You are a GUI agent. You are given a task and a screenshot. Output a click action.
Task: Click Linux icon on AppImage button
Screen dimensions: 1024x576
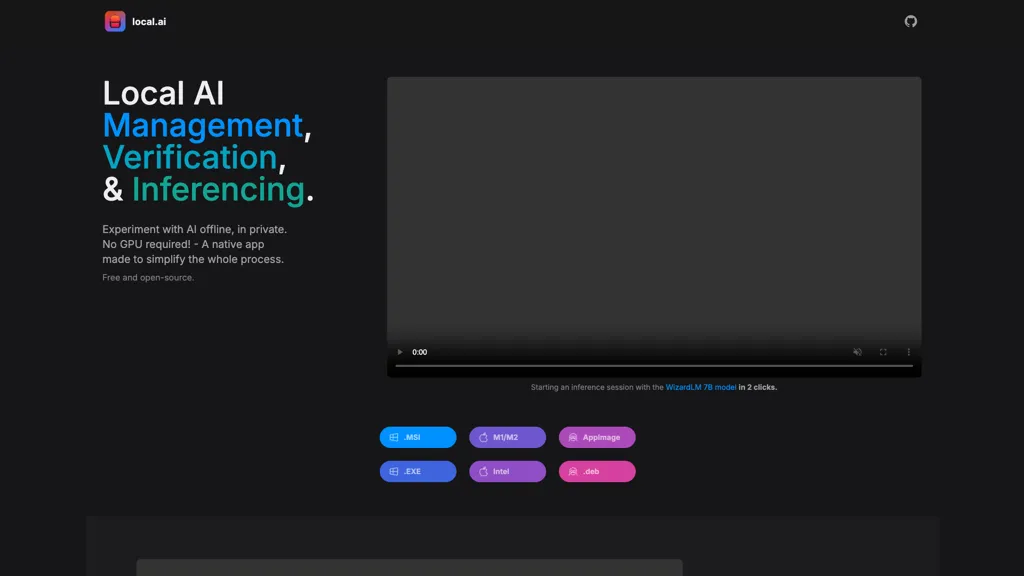[573, 438]
